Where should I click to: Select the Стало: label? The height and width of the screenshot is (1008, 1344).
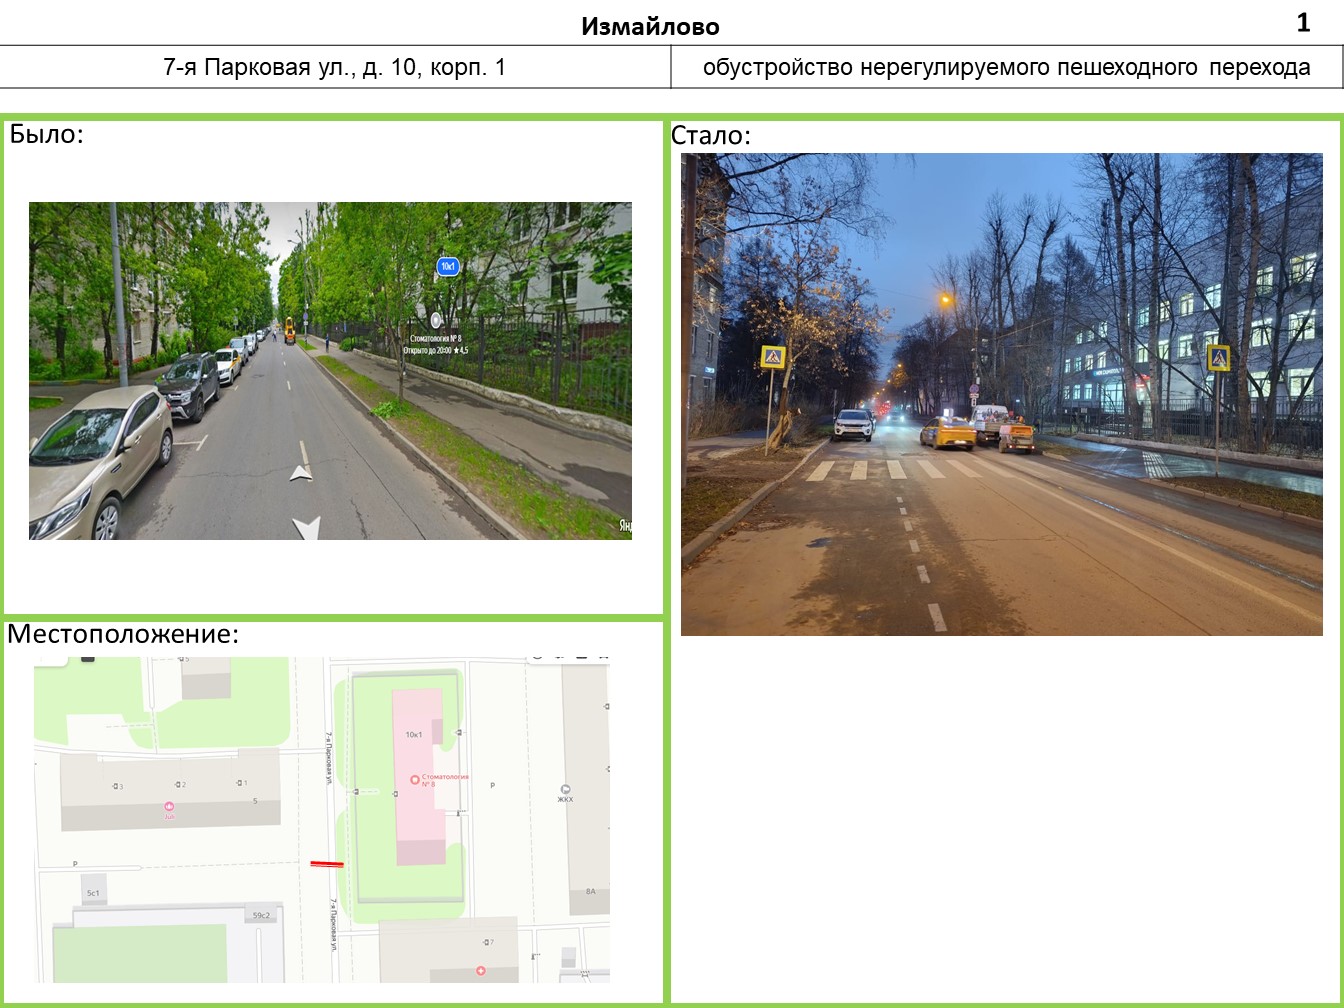tap(711, 135)
